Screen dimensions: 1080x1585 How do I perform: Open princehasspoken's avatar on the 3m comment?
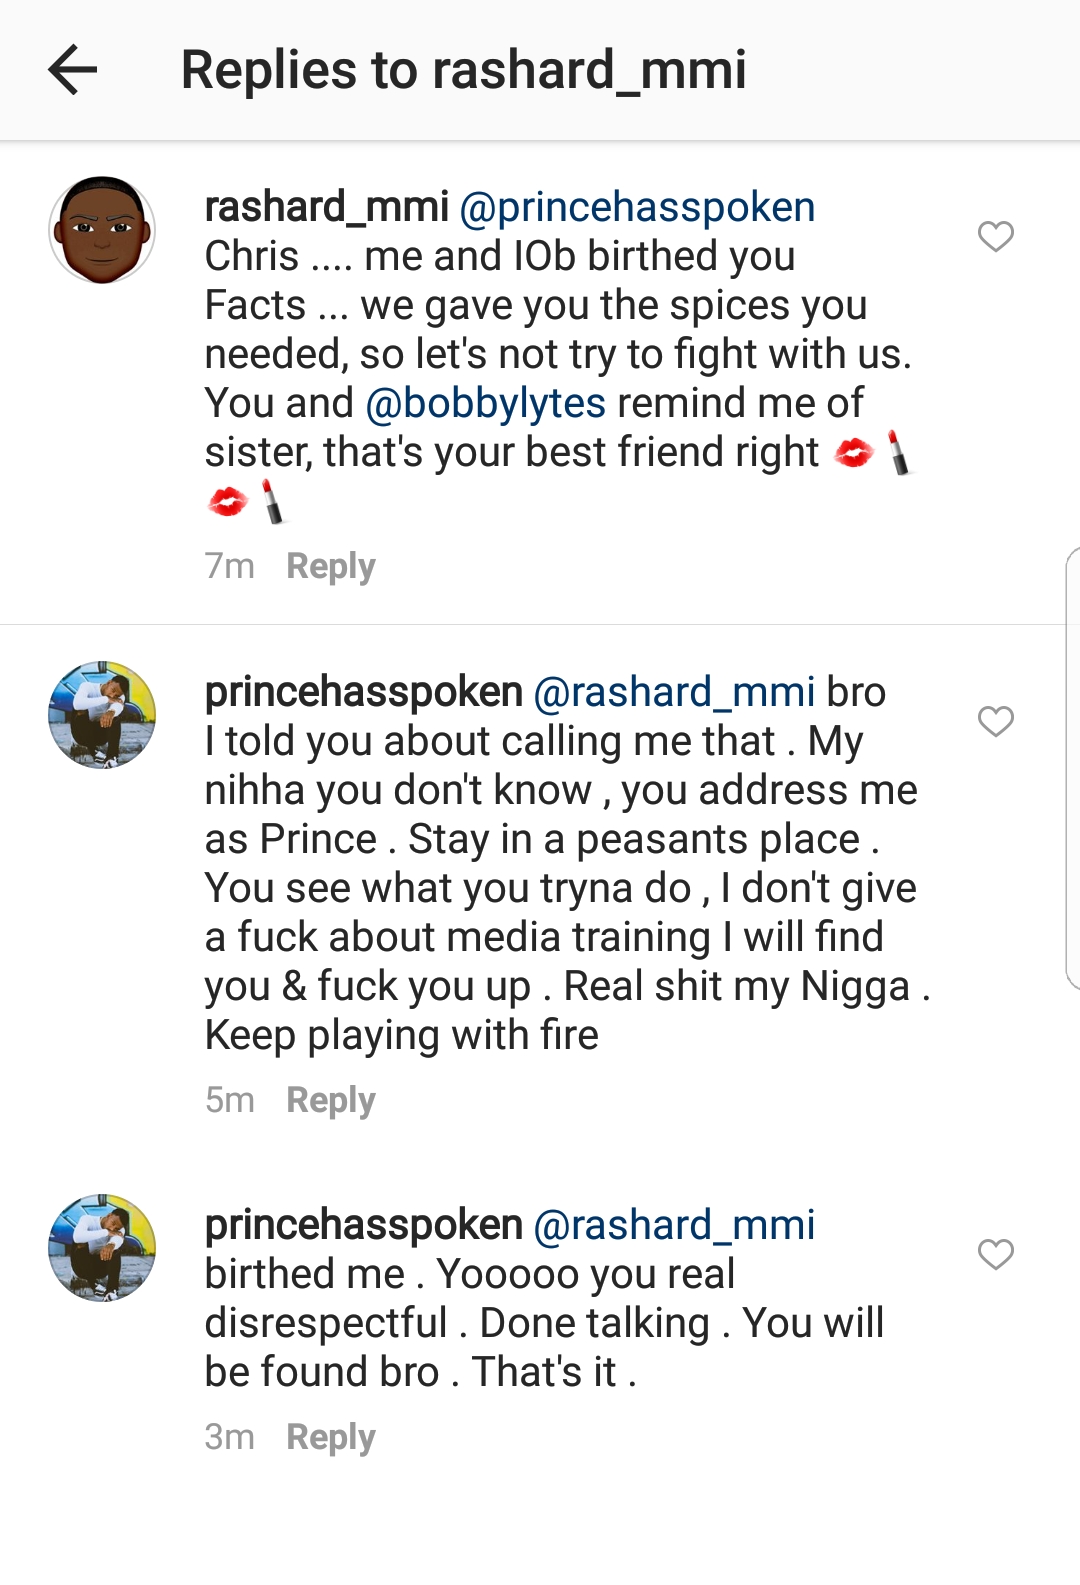[x=102, y=1247]
